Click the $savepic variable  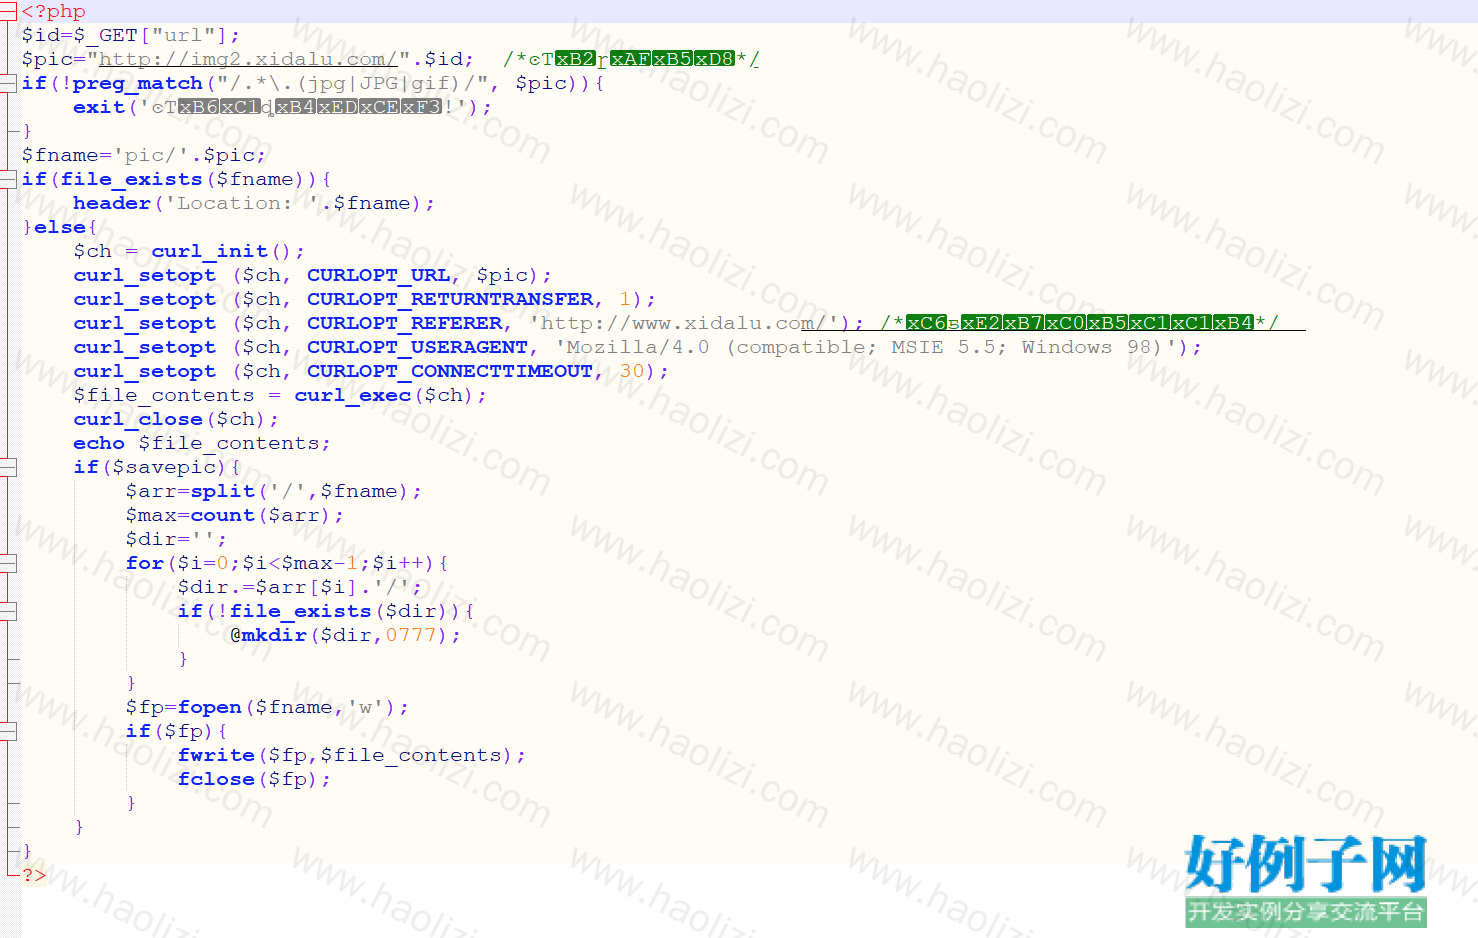164,467
